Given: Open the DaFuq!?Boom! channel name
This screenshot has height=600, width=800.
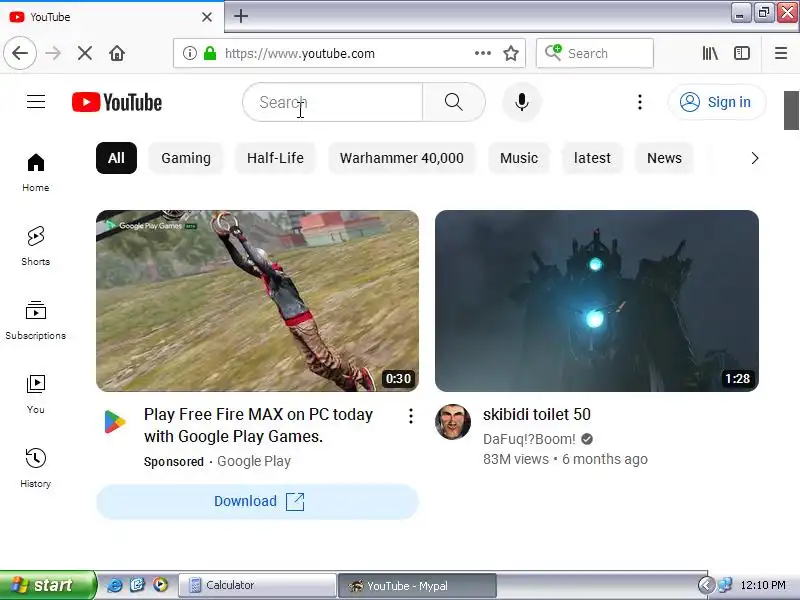Looking at the screenshot, I should [529, 439].
